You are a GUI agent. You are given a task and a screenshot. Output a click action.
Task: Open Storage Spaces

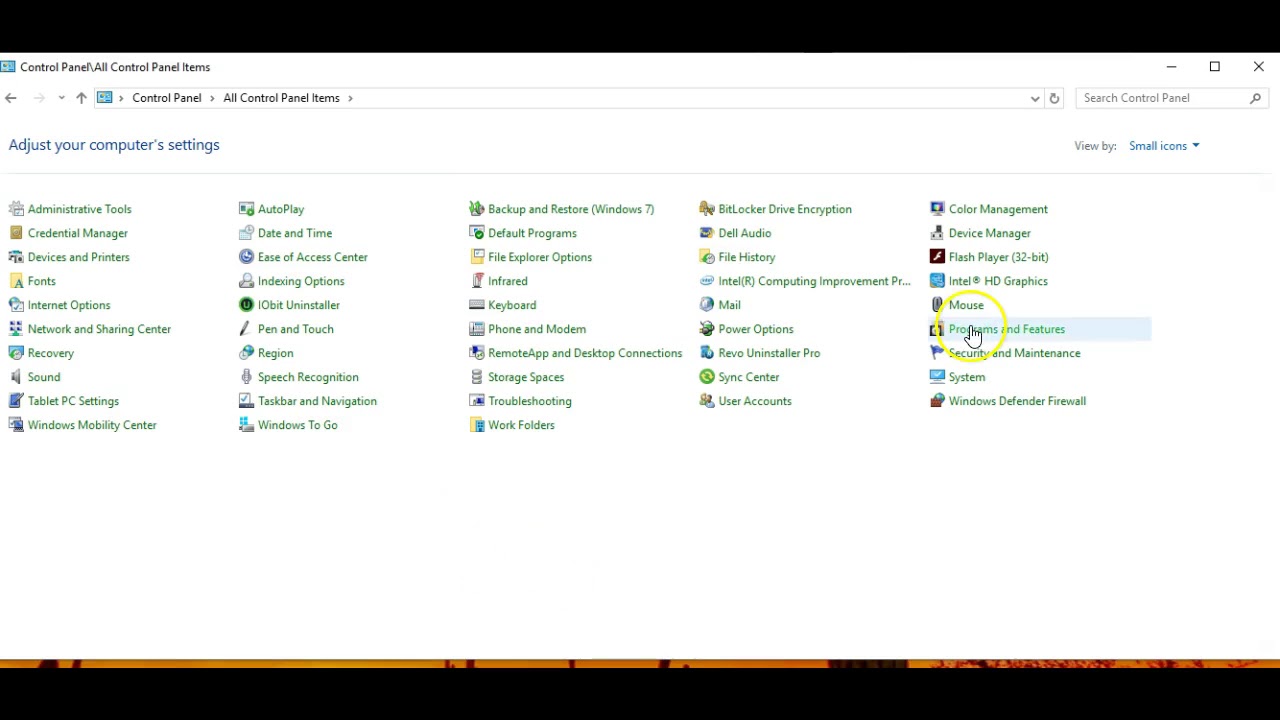526,377
